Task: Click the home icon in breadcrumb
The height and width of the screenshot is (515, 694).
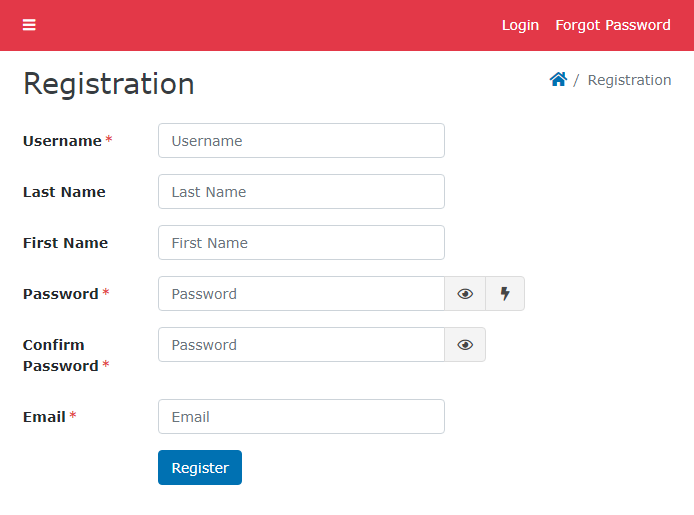Action: point(558,80)
